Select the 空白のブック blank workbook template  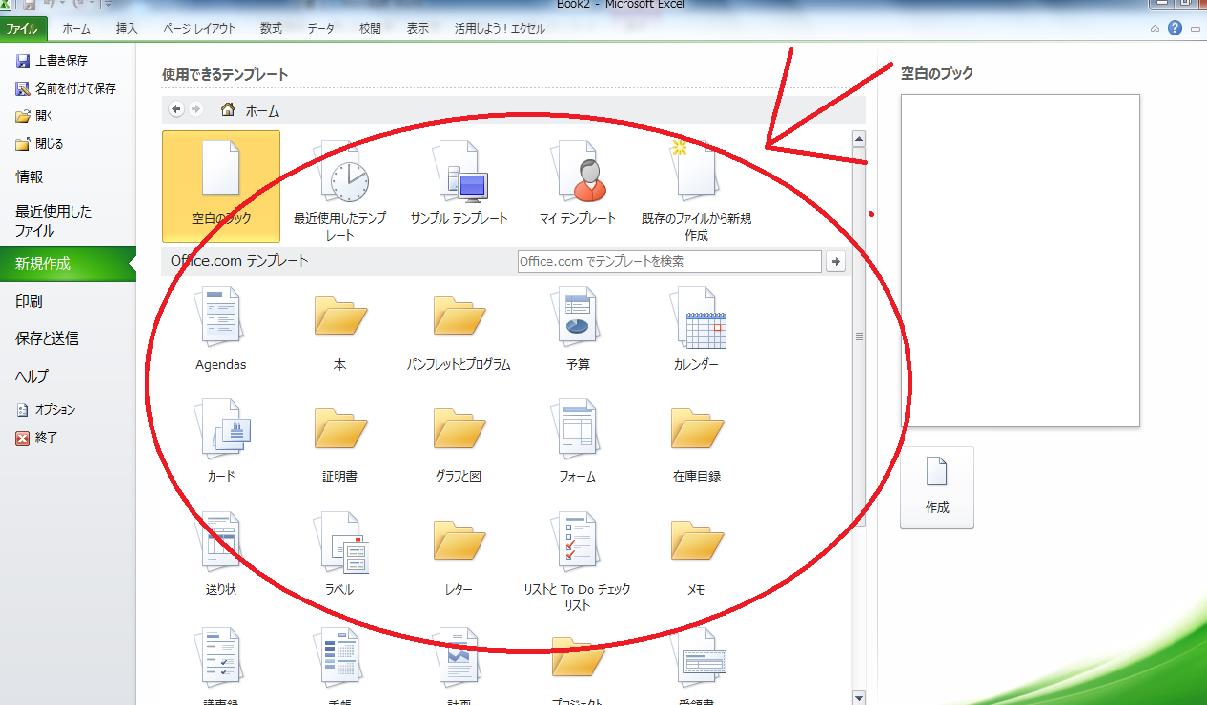[220, 186]
